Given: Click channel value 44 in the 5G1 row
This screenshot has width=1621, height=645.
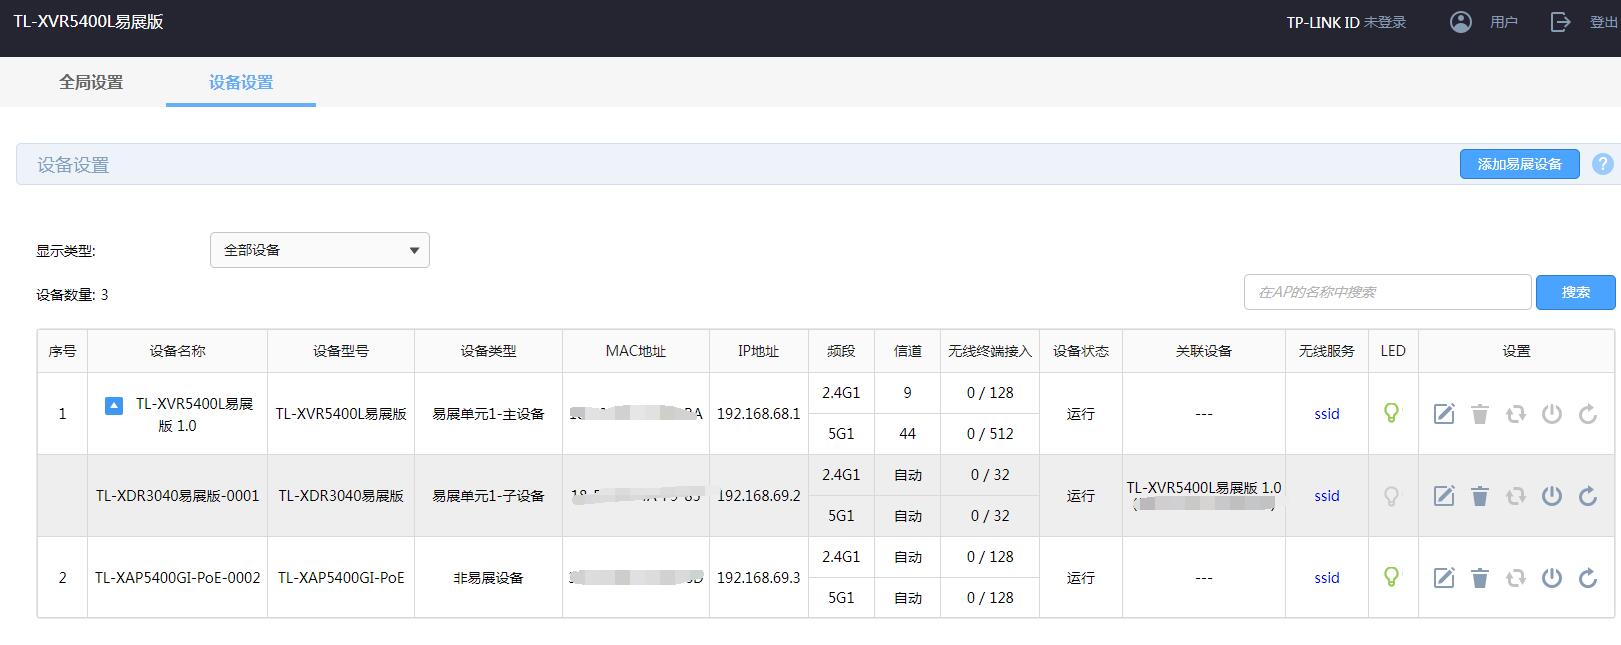Looking at the screenshot, I should point(907,434).
